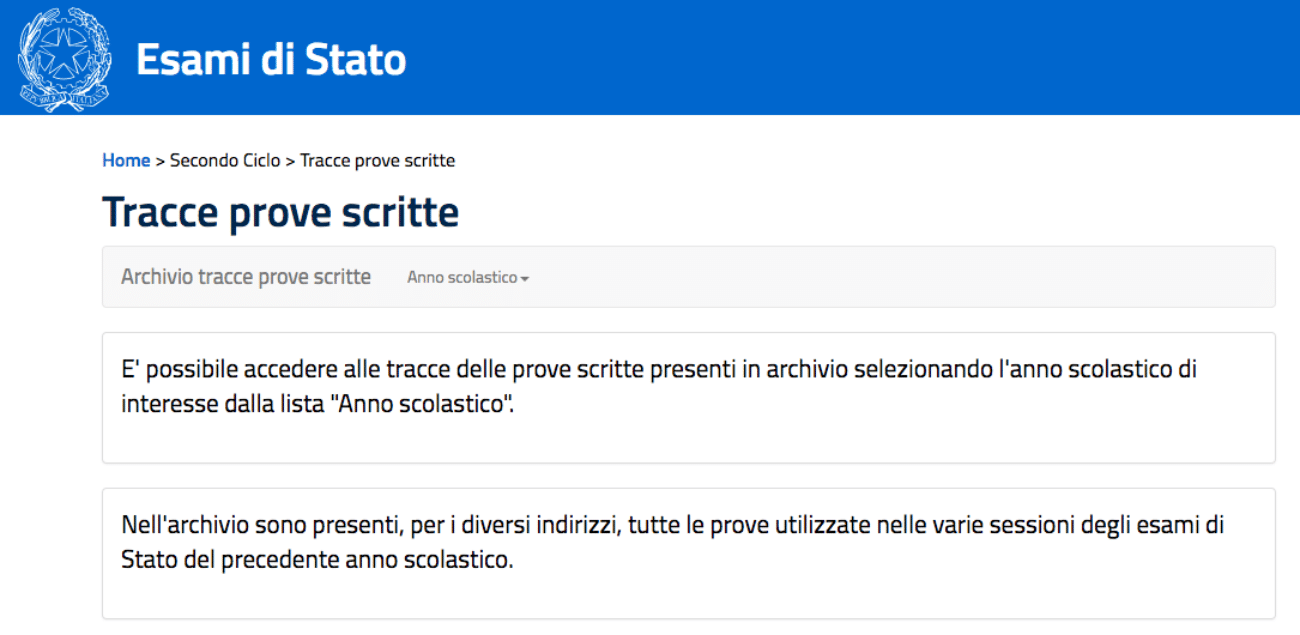
Task: Click empty space in the gray archive navbar
Action: click(x=900, y=277)
